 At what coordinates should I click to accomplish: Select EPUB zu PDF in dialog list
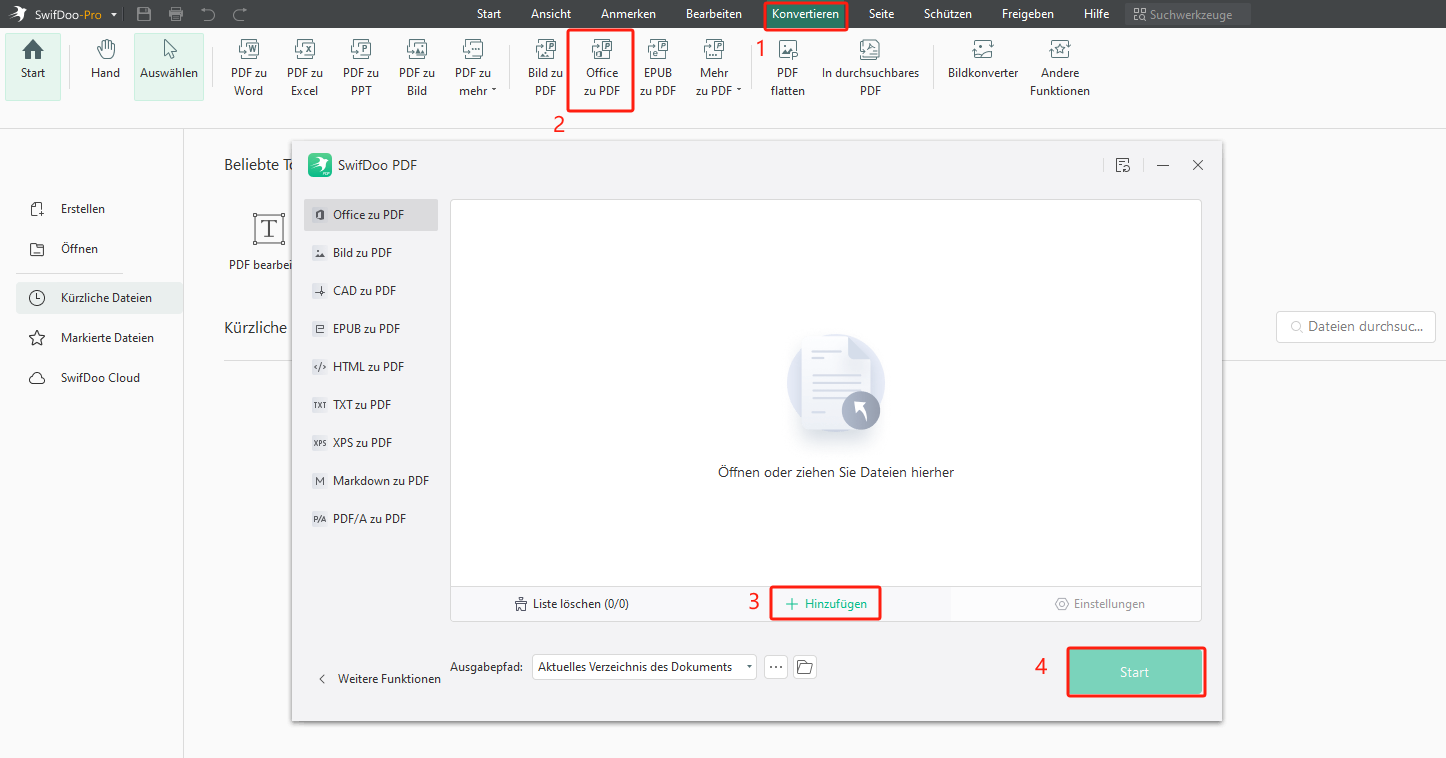pyautogui.click(x=370, y=329)
